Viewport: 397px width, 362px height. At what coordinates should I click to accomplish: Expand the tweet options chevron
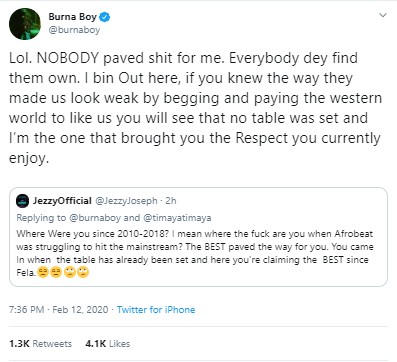pos(383,15)
